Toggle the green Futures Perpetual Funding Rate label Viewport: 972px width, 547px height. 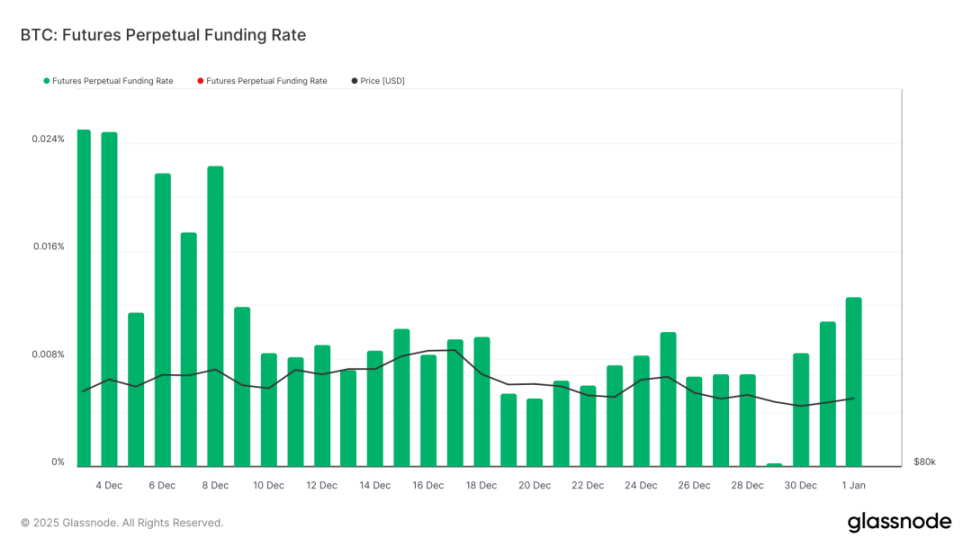pos(112,81)
